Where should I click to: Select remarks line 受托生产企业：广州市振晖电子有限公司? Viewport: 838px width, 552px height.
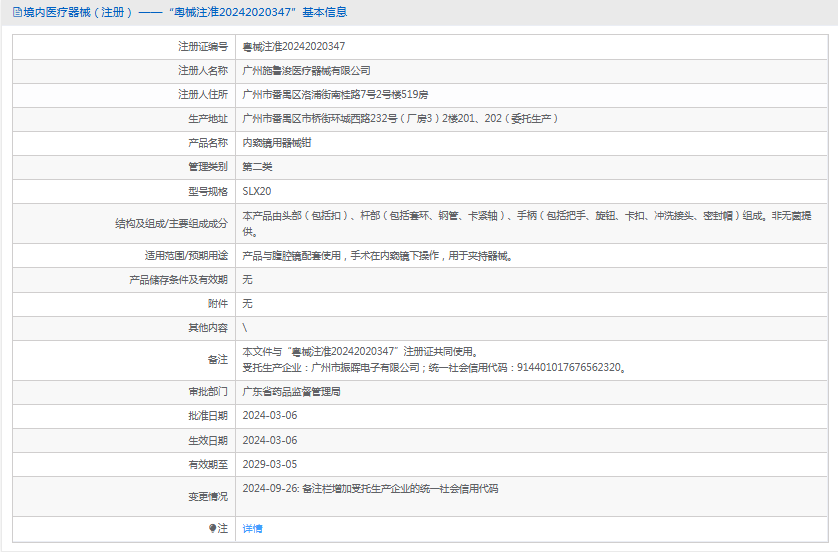[434, 368]
